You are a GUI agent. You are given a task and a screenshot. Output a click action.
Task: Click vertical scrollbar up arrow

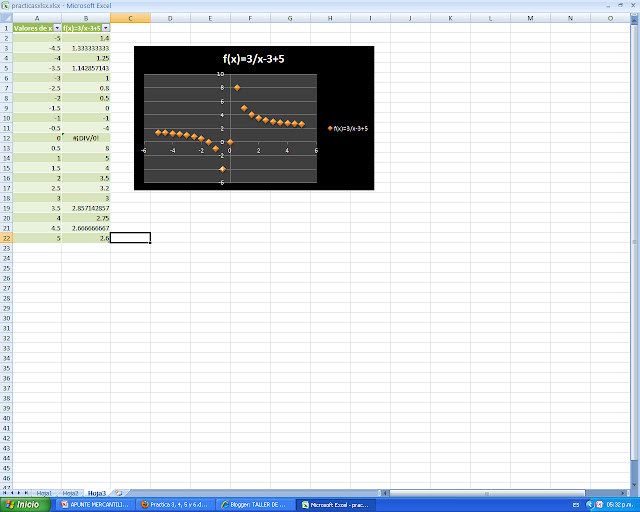coord(635,21)
